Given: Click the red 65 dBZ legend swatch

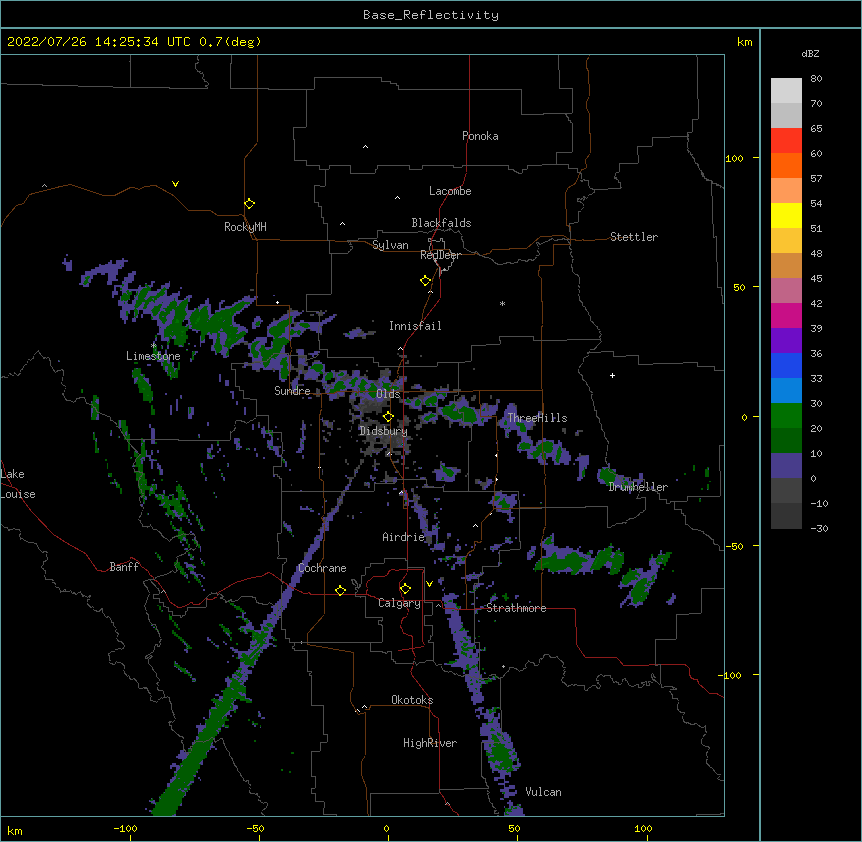Looking at the screenshot, I should [x=786, y=140].
